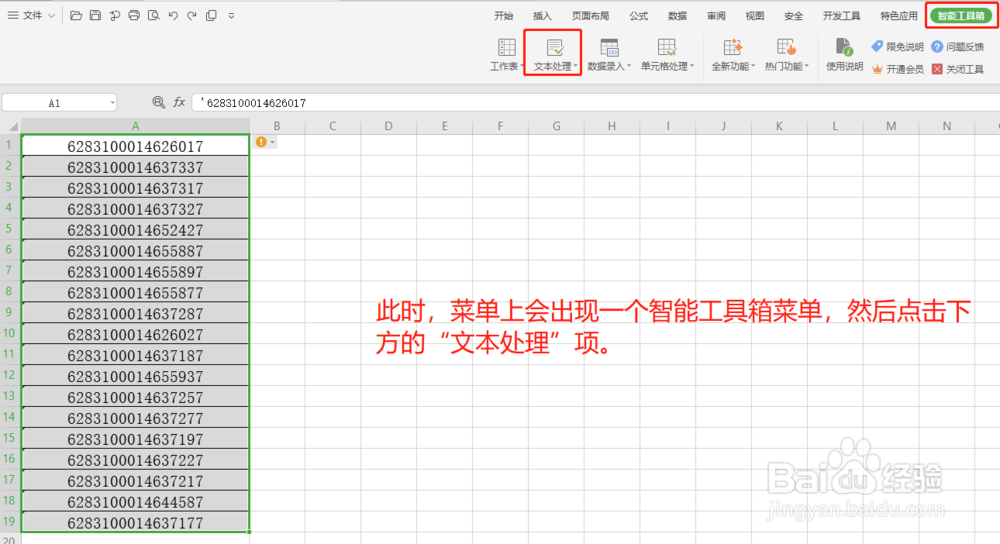Select row header 19
The width and height of the screenshot is (1000, 544).
(9, 522)
